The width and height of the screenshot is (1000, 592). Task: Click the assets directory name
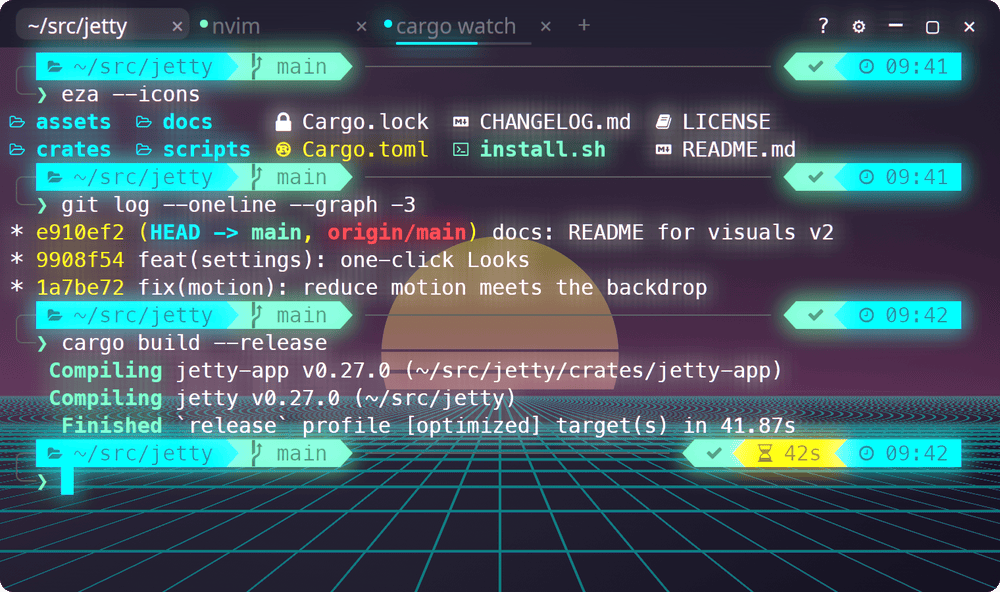73,122
